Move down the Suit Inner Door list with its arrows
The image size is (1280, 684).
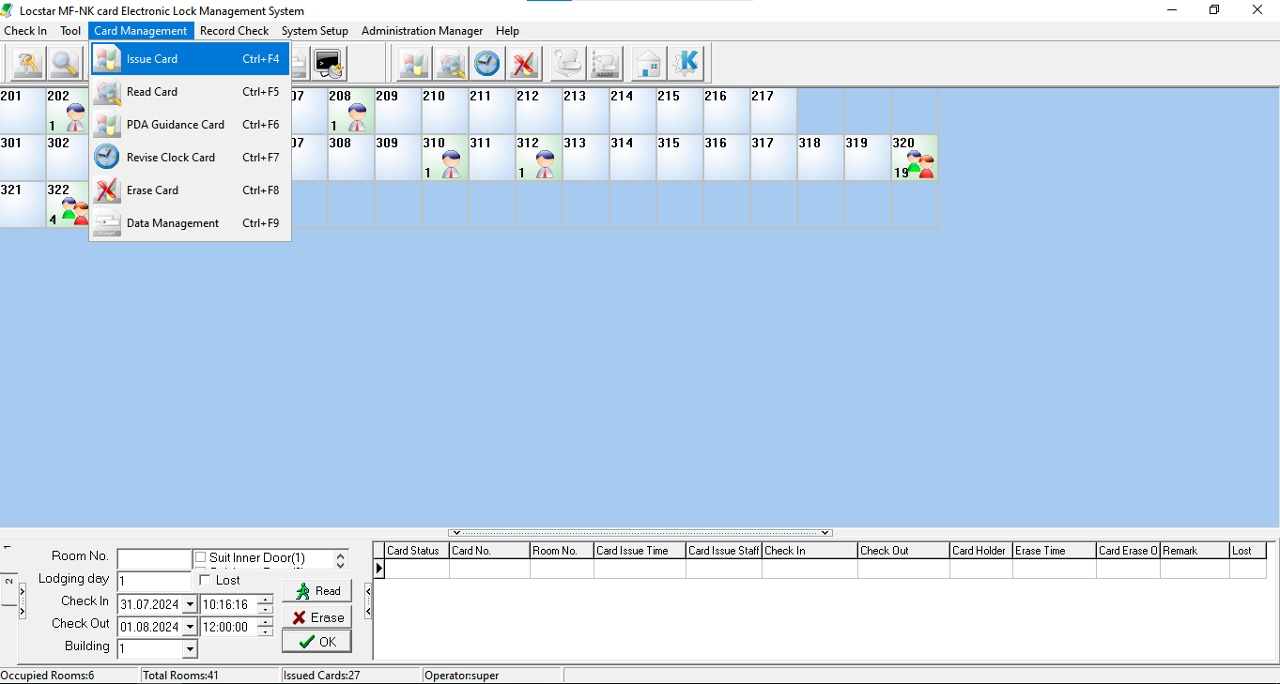[x=340, y=565]
